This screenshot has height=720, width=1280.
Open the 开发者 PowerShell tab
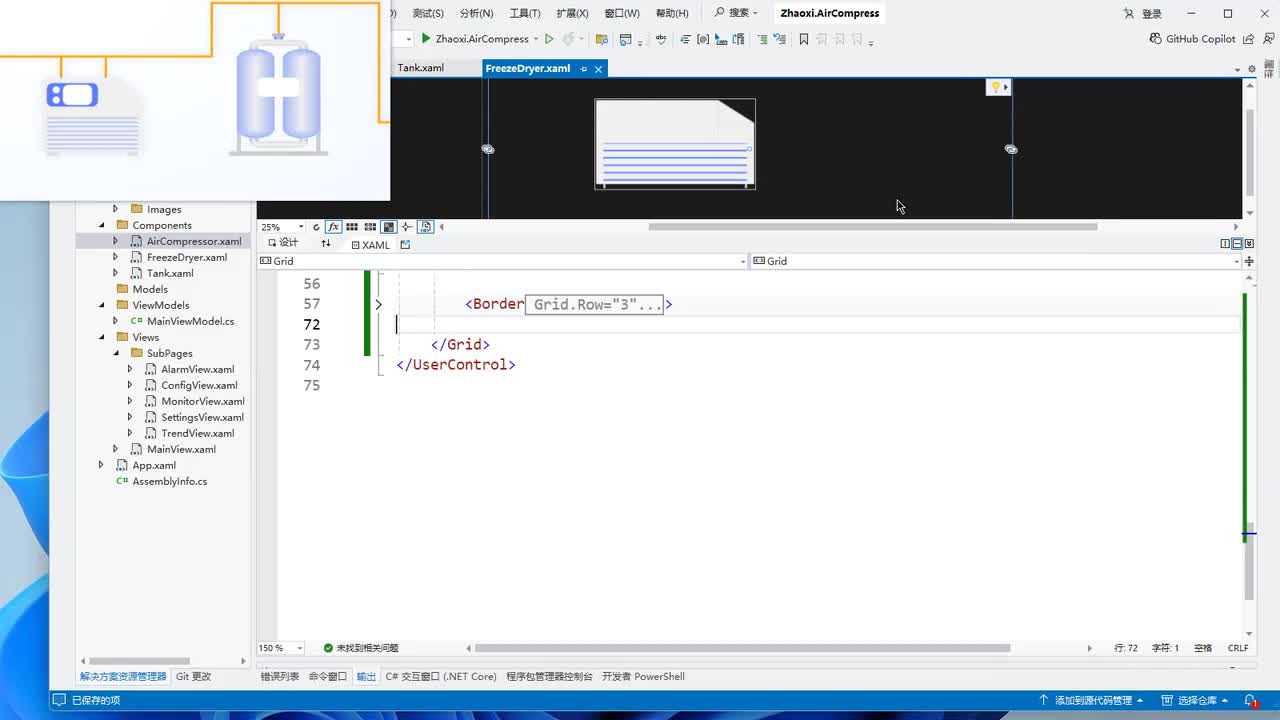point(643,677)
